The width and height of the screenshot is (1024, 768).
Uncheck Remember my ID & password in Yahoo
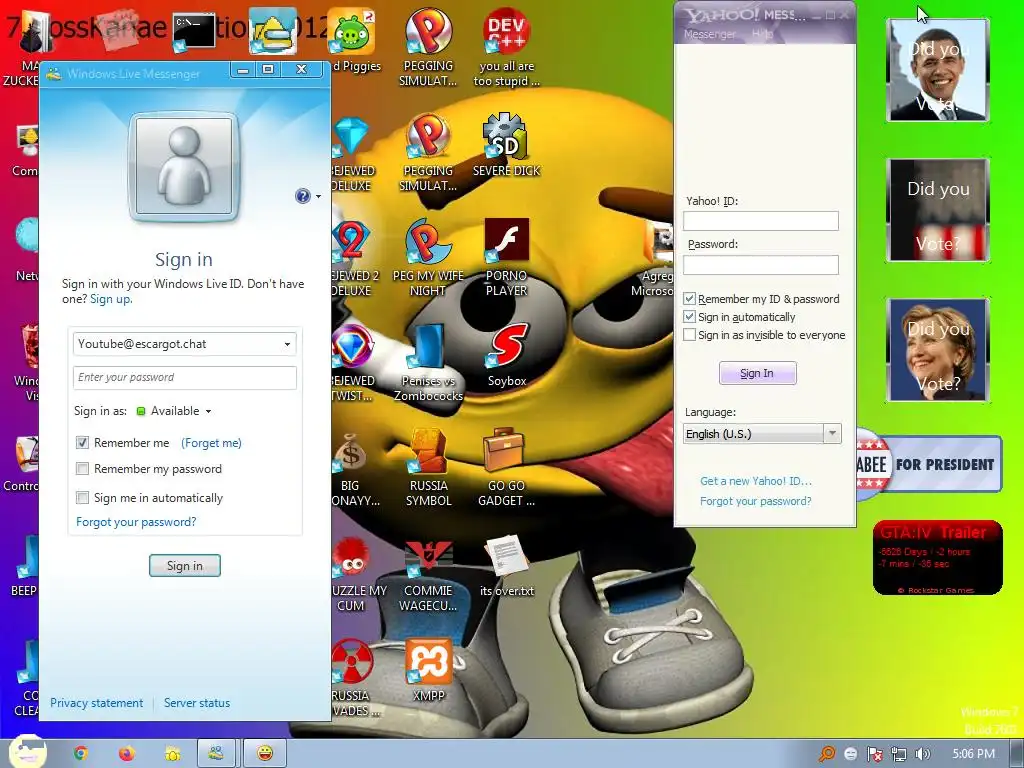tap(689, 298)
